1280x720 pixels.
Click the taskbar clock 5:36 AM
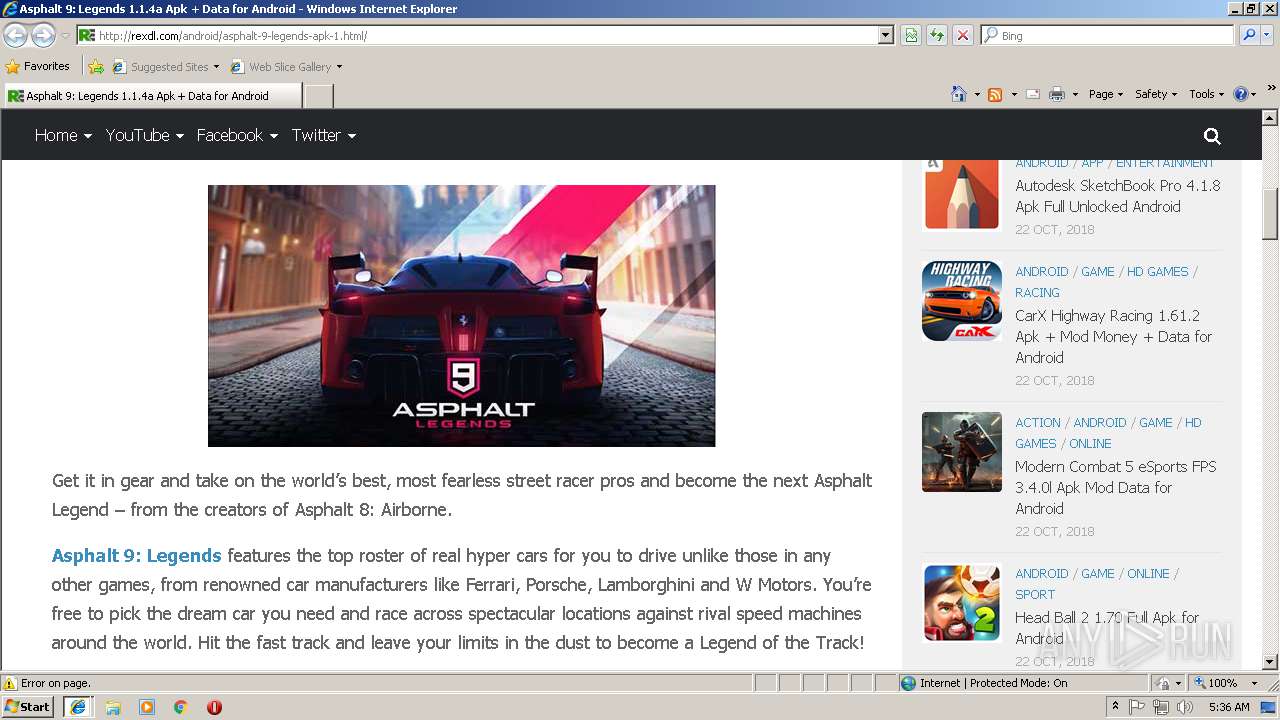click(x=1229, y=707)
